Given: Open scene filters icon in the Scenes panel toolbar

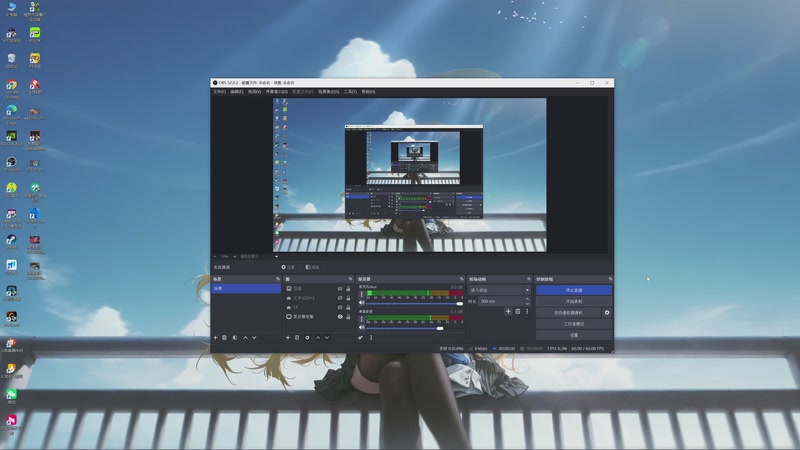Looking at the screenshot, I should 235,337.
